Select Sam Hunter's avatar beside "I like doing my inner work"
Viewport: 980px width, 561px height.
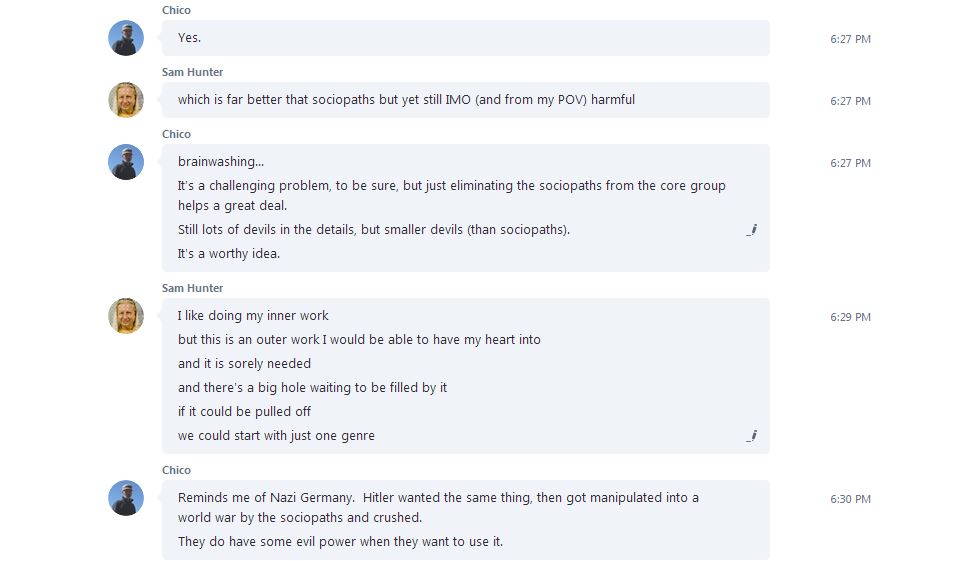[126, 316]
